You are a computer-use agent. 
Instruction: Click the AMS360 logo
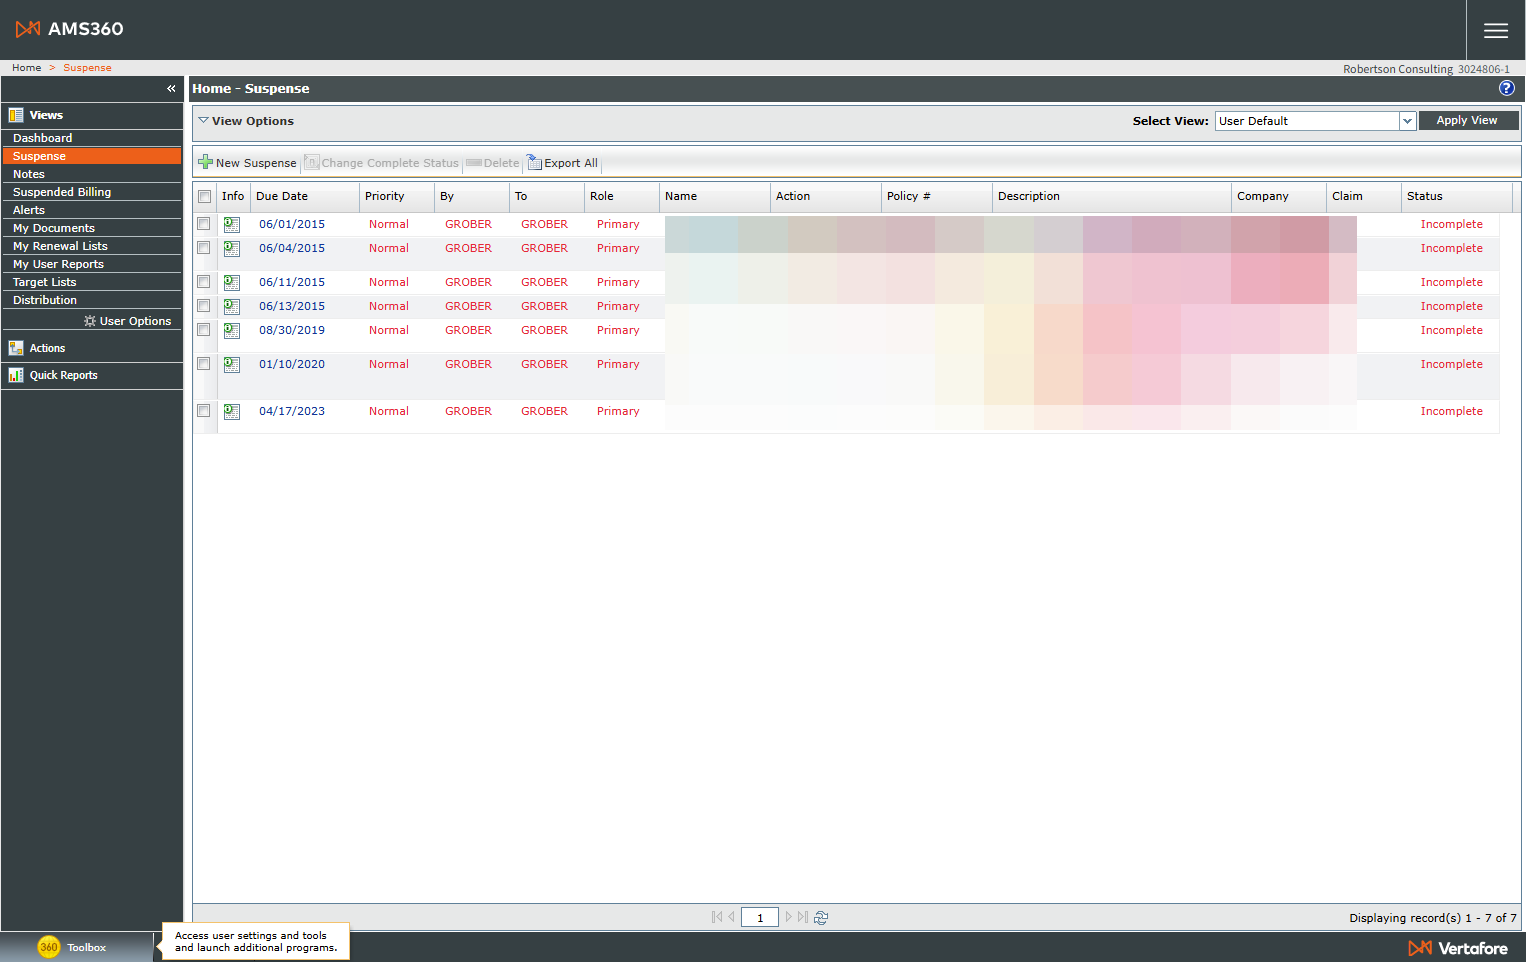pyautogui.click(x=70, y=29)
